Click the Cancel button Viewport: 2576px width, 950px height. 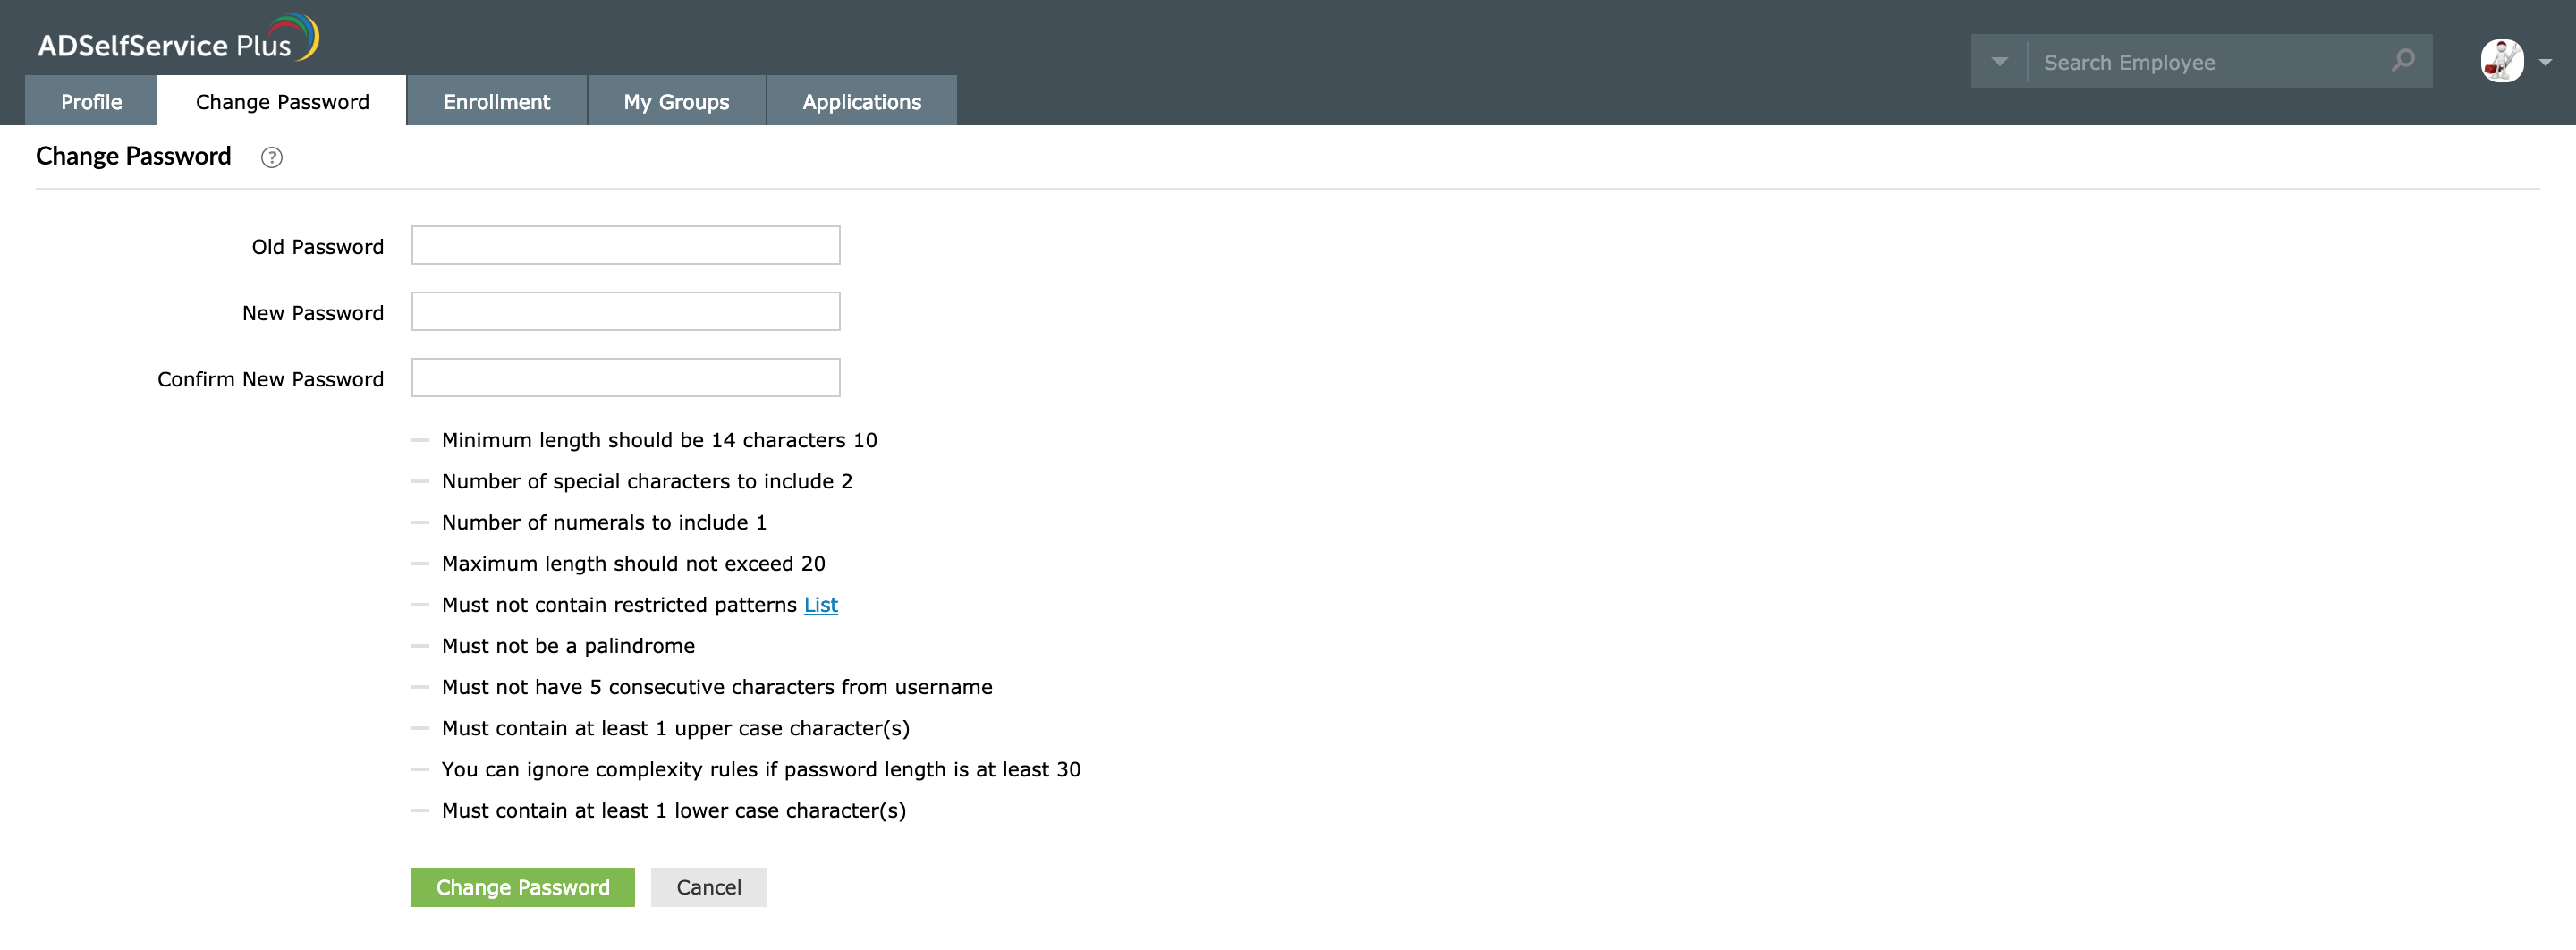pos(708,887)
